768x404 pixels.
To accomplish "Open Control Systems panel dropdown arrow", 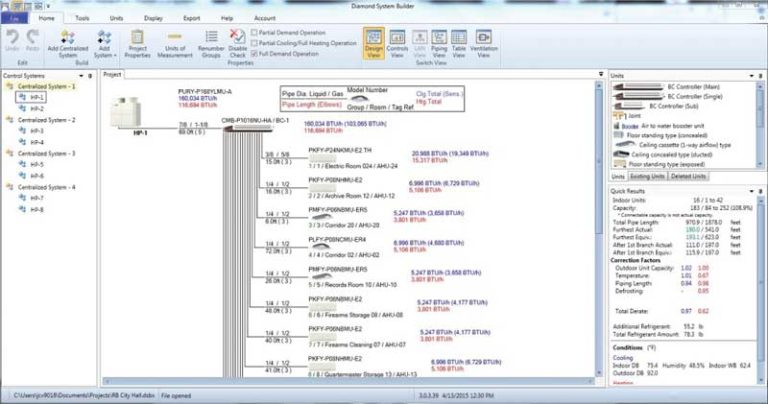I will pos(81,76).
